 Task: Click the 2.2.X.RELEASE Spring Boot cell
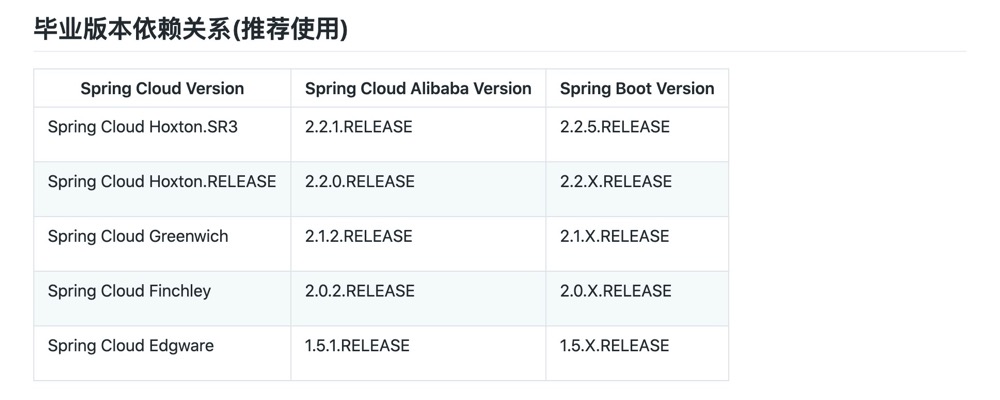(x=616, y=182)
